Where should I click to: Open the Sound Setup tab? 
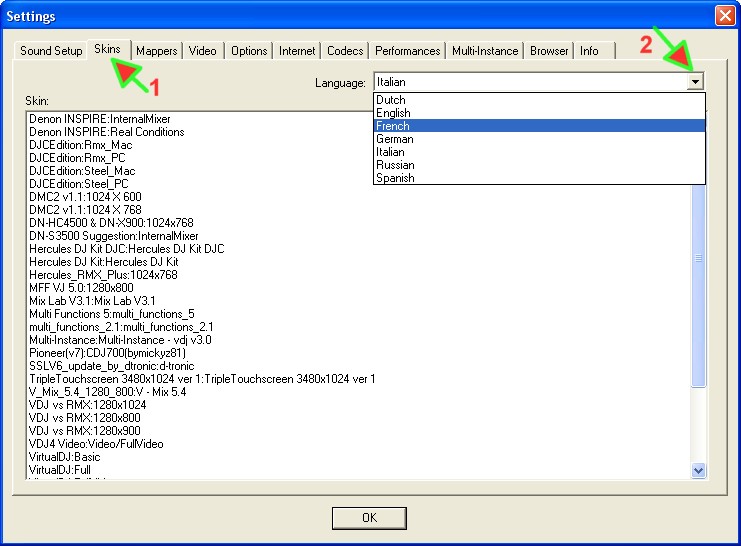[x=51, y=51]
